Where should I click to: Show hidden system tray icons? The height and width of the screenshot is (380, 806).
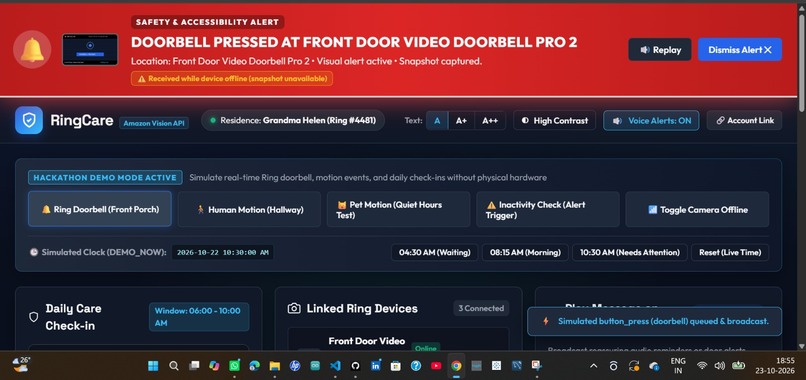click(594, 366)
